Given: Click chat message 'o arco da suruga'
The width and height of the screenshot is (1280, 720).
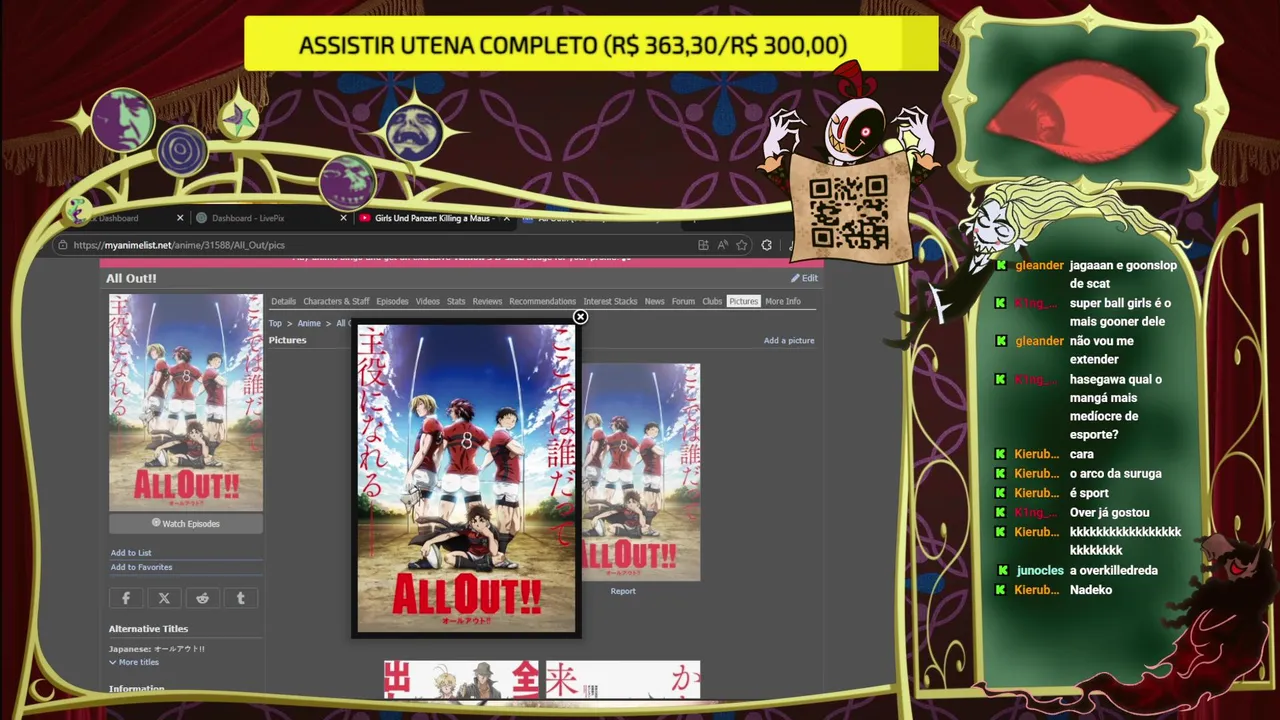Looking at the screenshot, I should coord(1115,473).
